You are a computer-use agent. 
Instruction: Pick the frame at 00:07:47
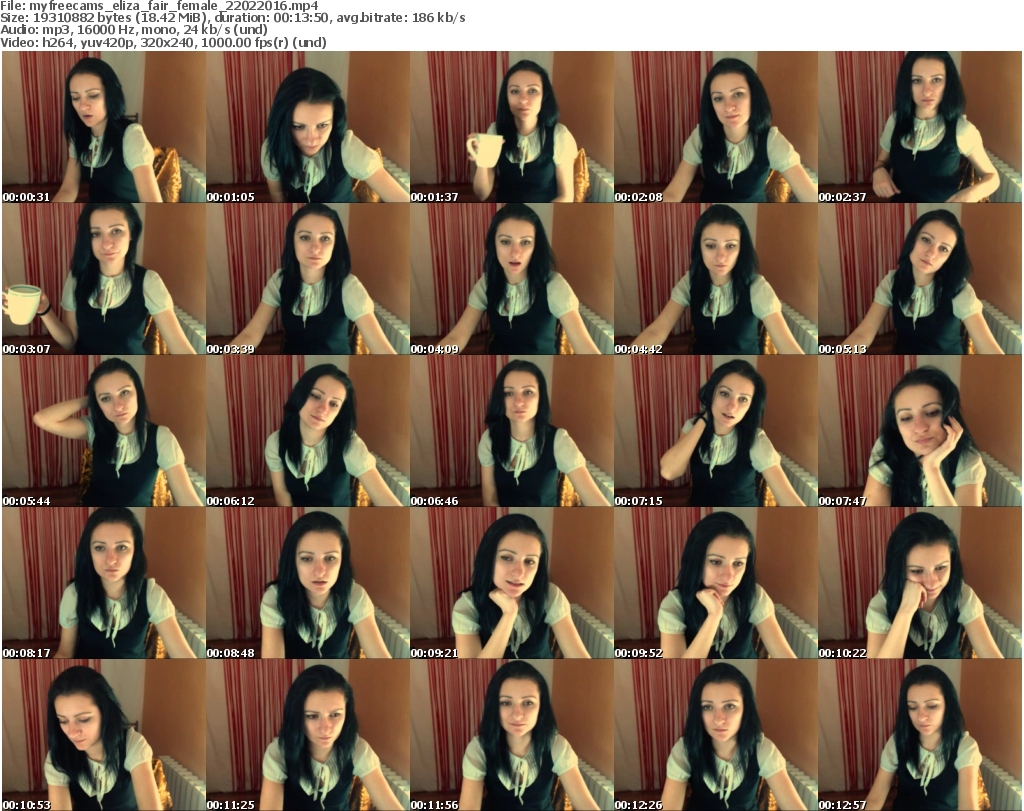(x=920, y=432)
